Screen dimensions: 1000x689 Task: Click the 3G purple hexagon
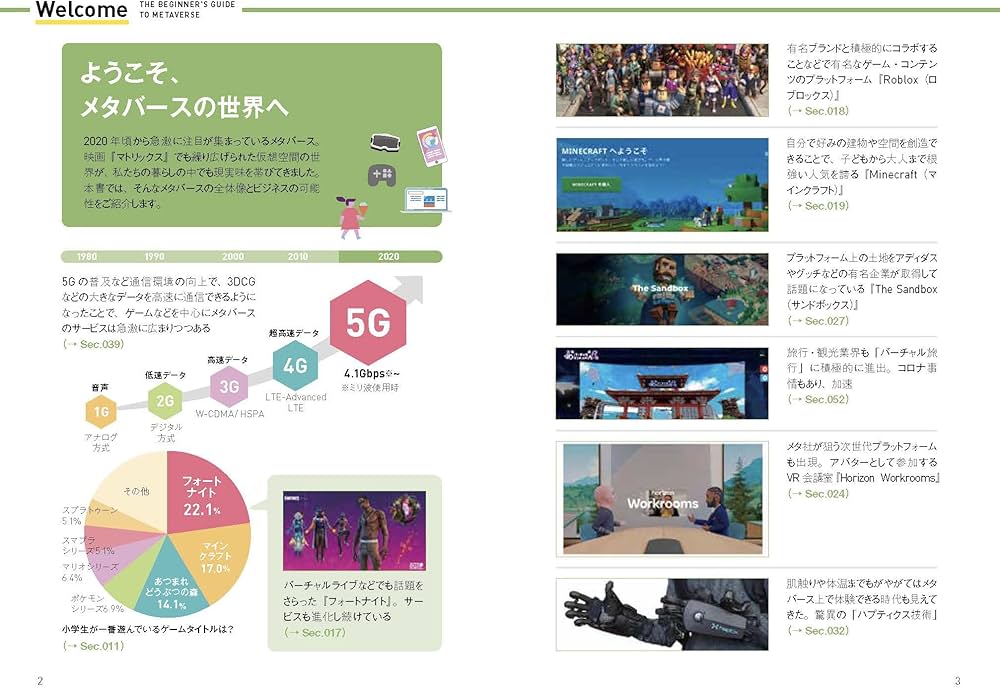tap(229, 387)
